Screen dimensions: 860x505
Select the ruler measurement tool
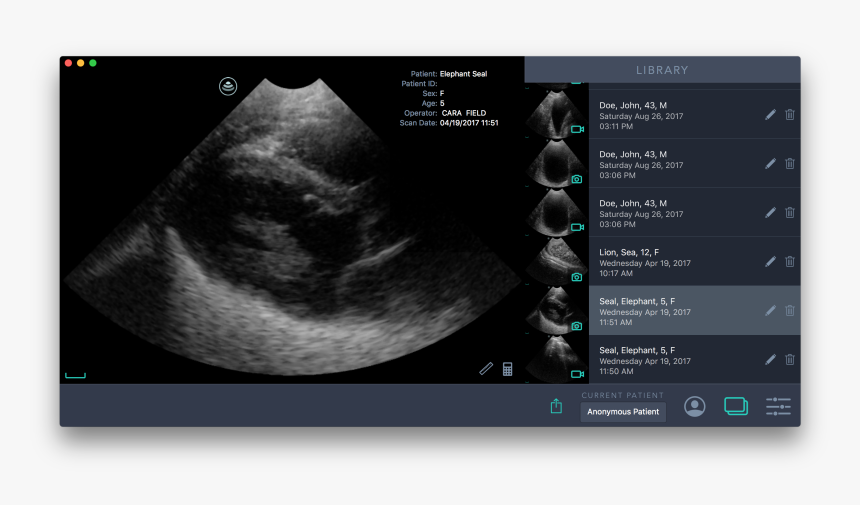486,368
